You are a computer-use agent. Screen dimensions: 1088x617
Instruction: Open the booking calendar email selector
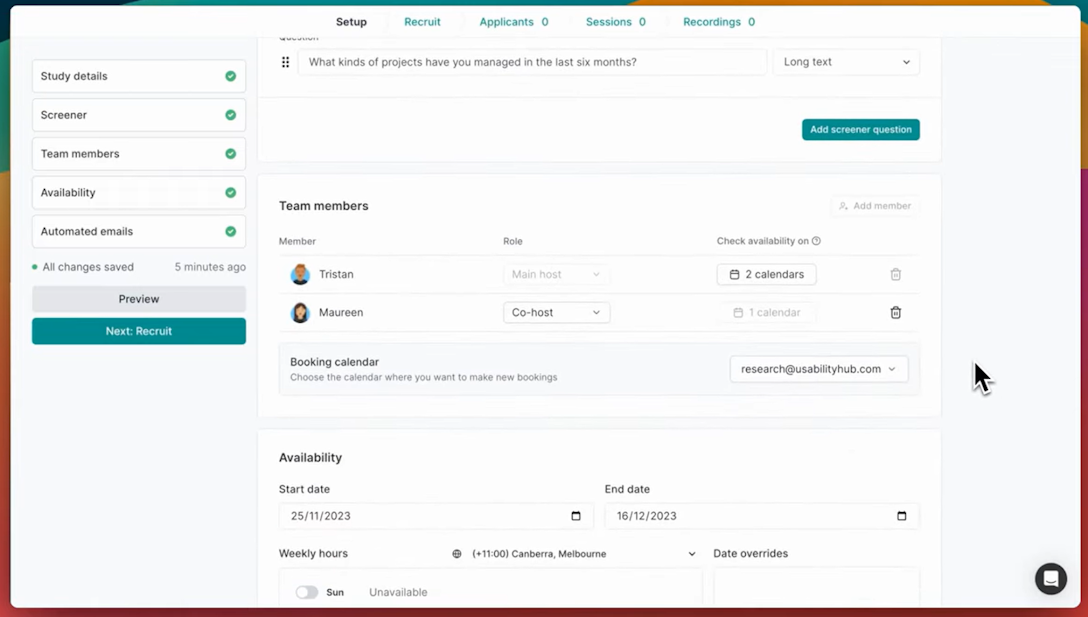coord(819,369)
